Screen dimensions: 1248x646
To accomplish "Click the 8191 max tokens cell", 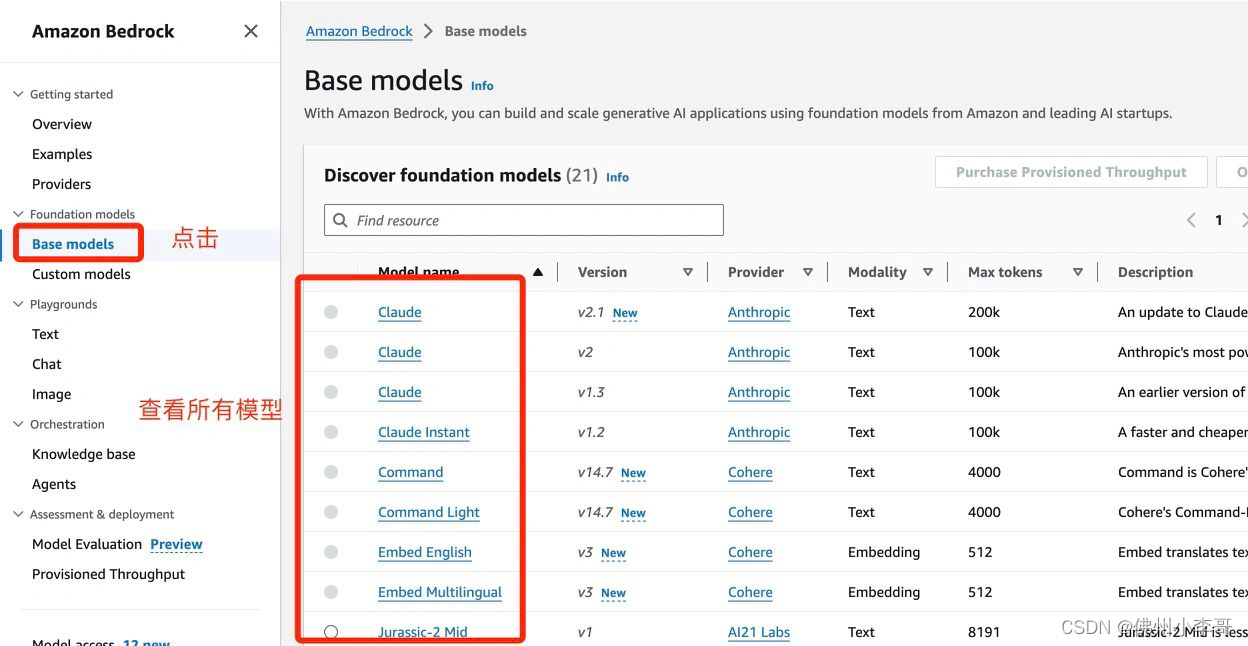I will [x=984, y=632].
